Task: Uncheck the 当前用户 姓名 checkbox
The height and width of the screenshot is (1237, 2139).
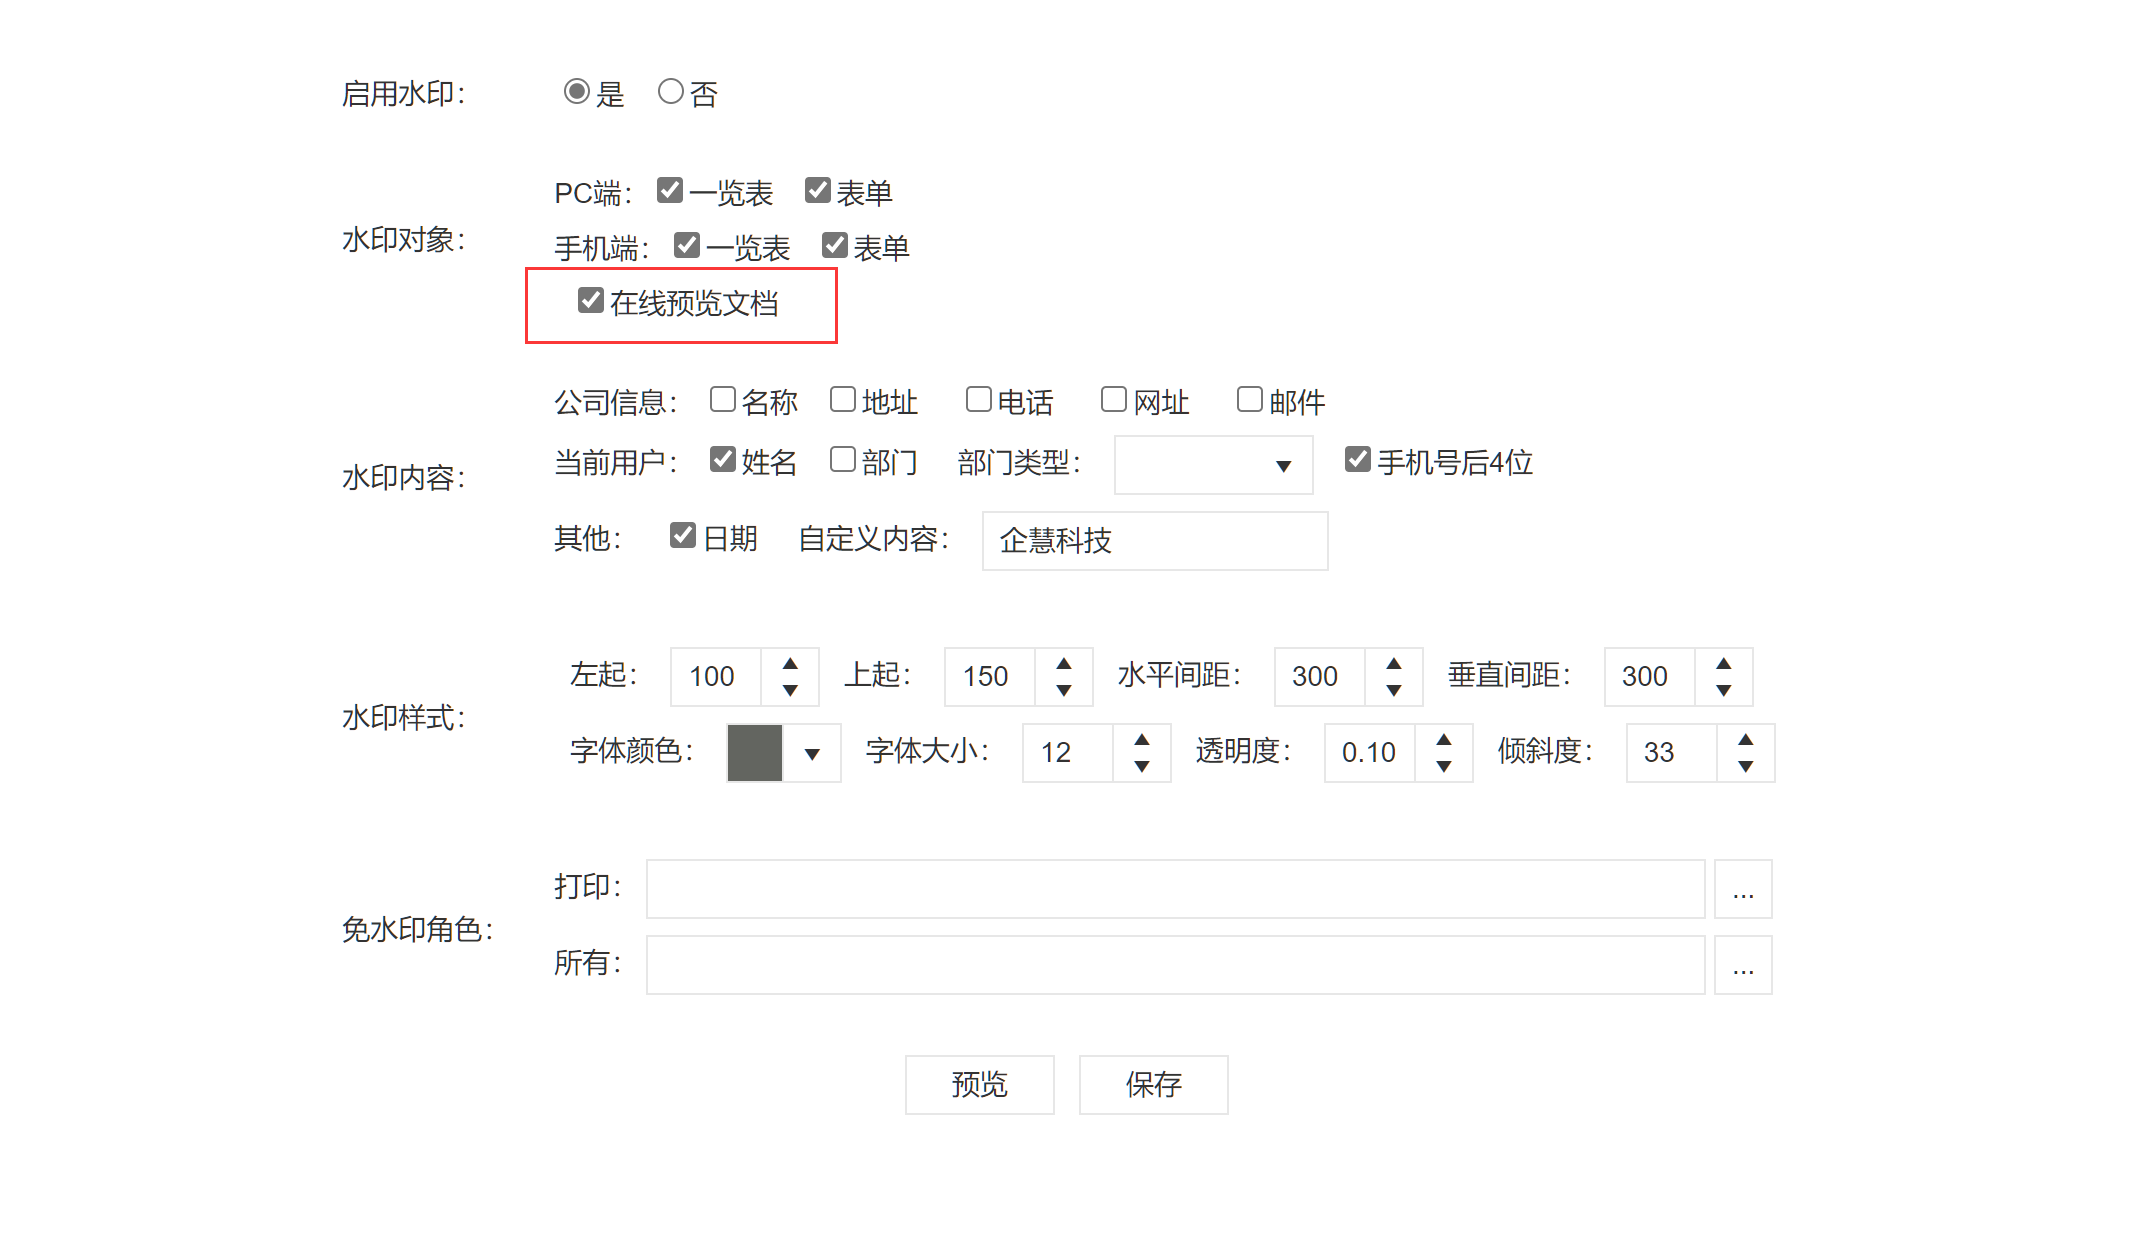Action: (x=722, y=459)
